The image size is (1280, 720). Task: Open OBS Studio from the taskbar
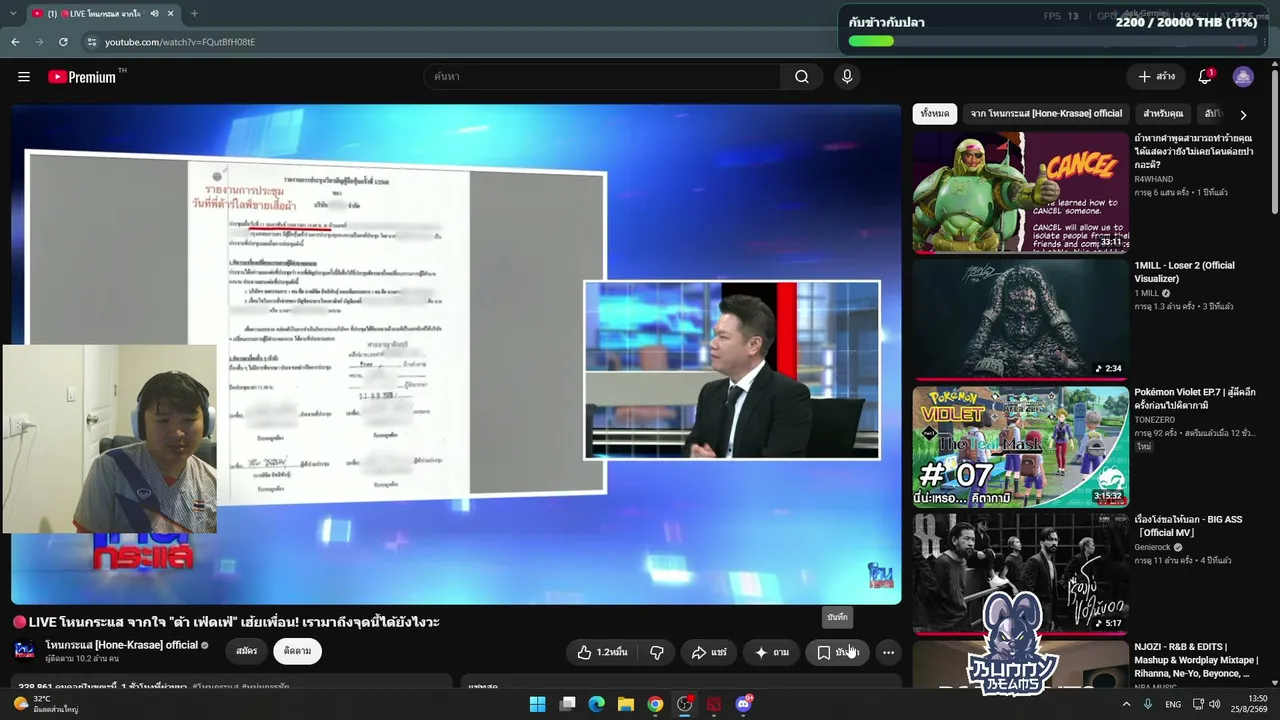pos(684,704)
